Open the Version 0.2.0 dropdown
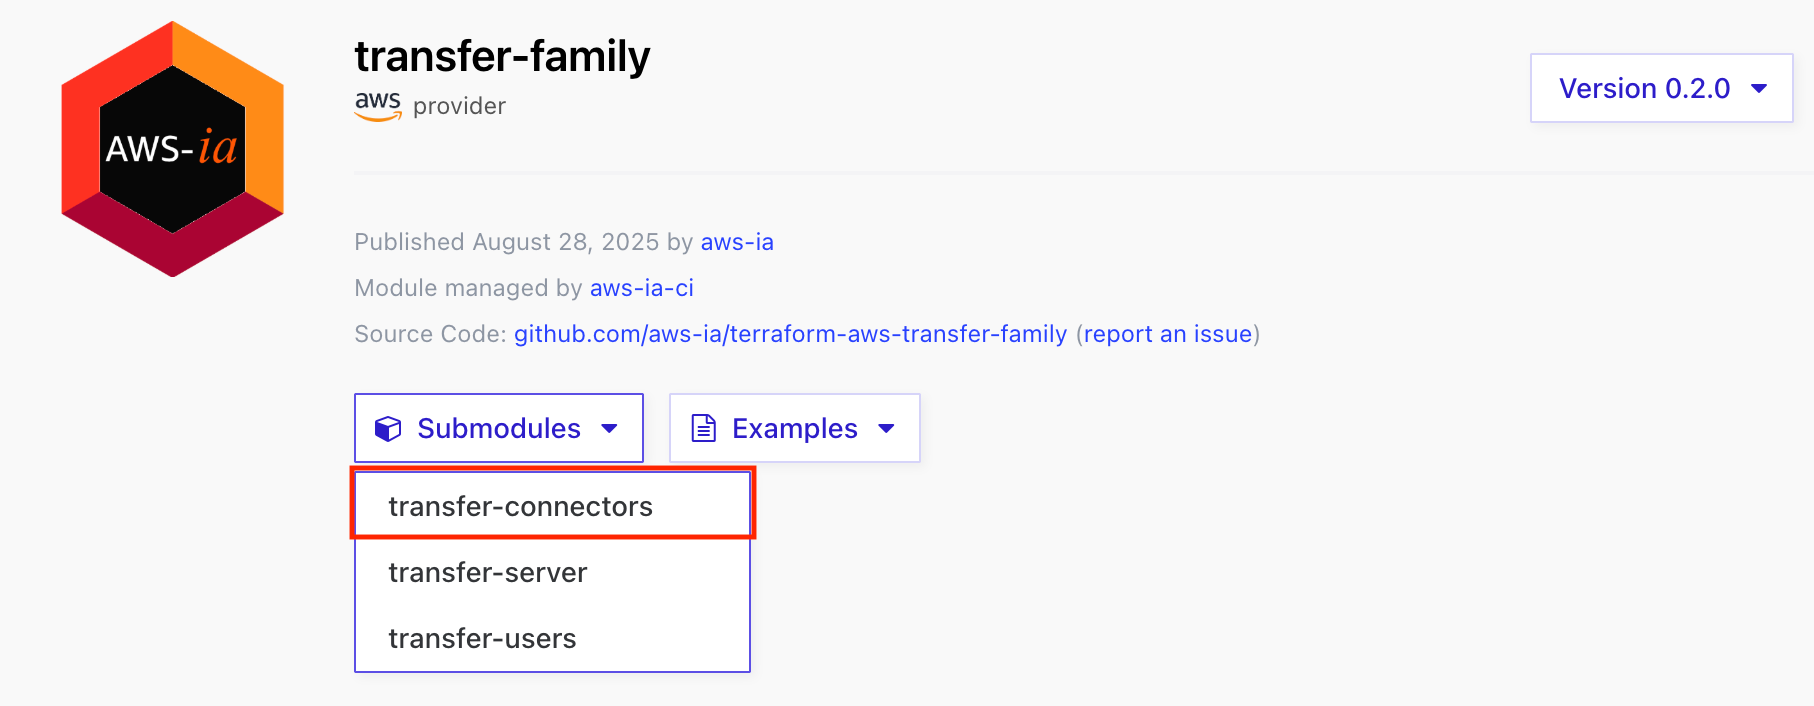Screen dimensions: 1814x706 coord(1661,88)
